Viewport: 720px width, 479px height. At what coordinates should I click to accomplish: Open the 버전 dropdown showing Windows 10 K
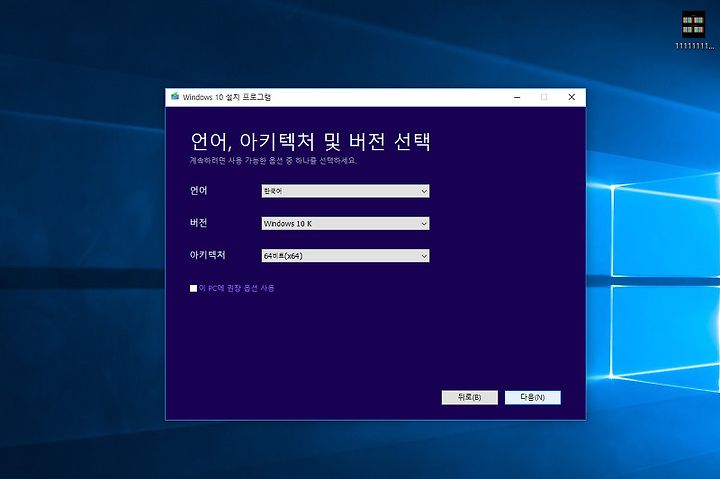click(x=345, y=224)
